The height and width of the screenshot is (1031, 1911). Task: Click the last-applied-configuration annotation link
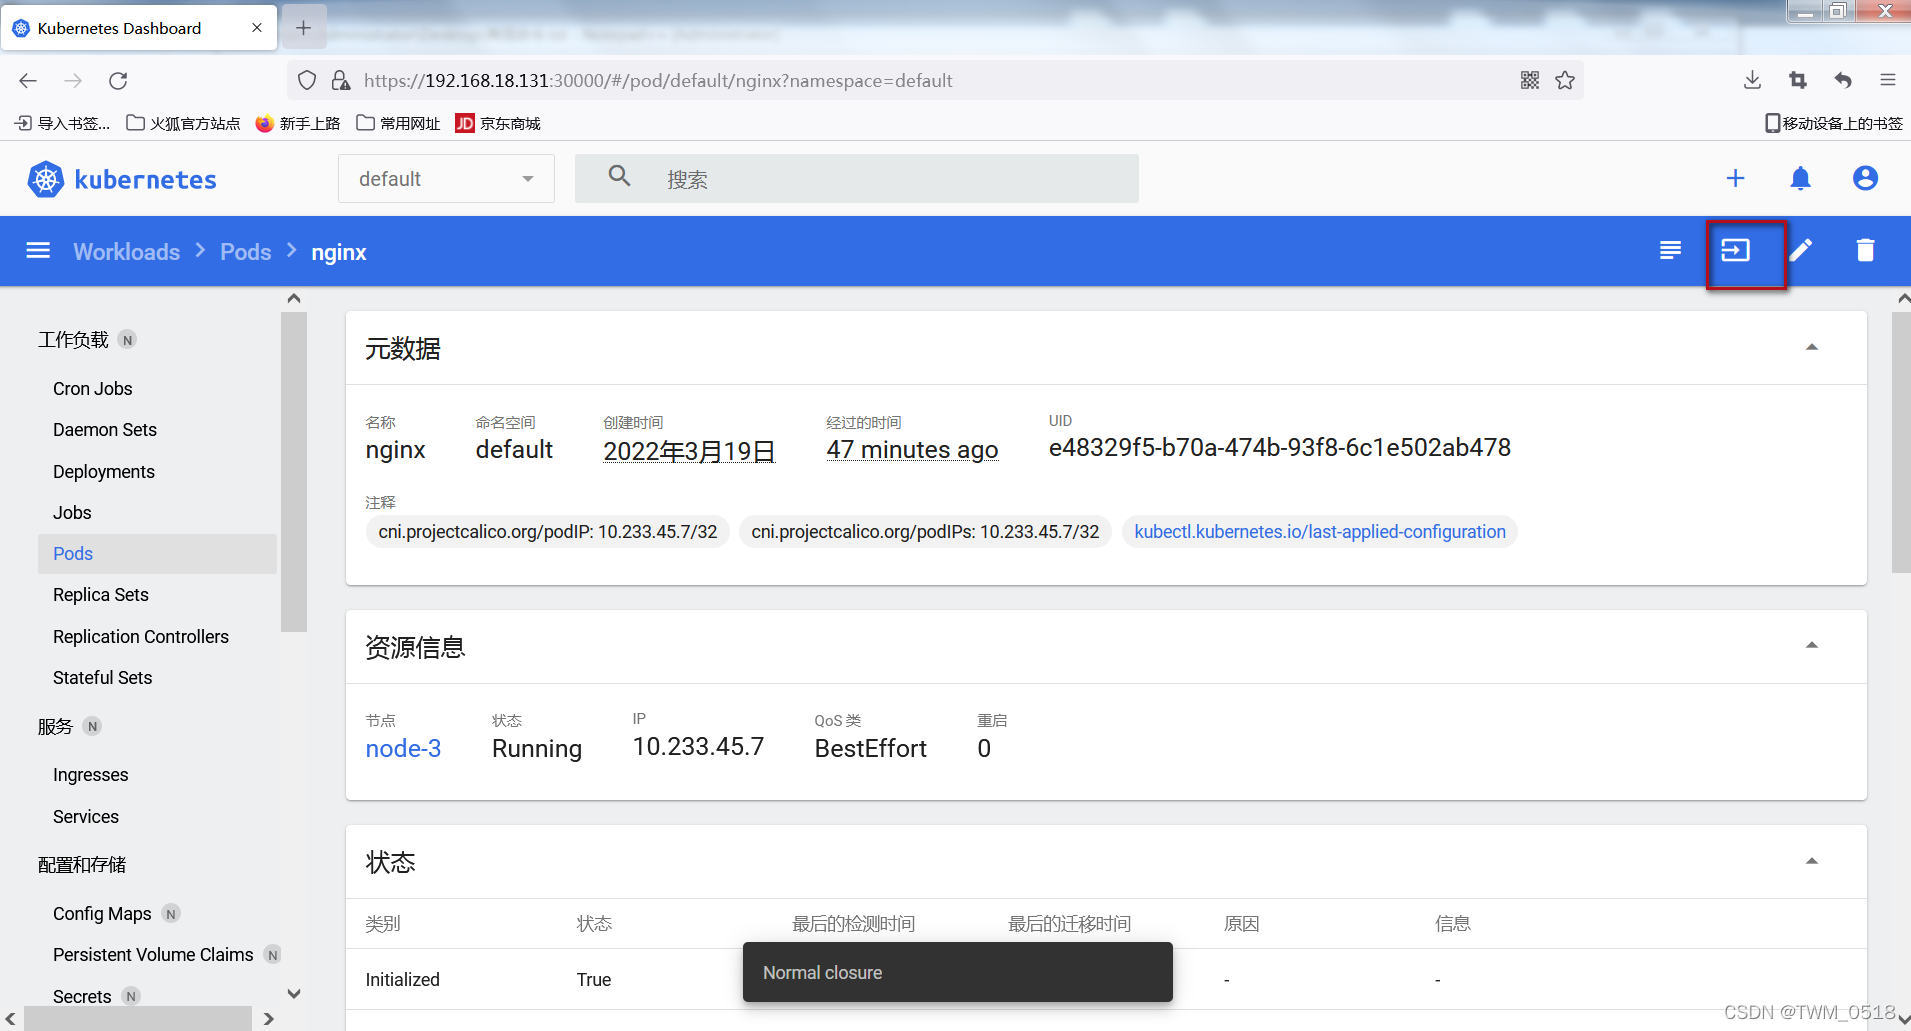coord(1319,532)
